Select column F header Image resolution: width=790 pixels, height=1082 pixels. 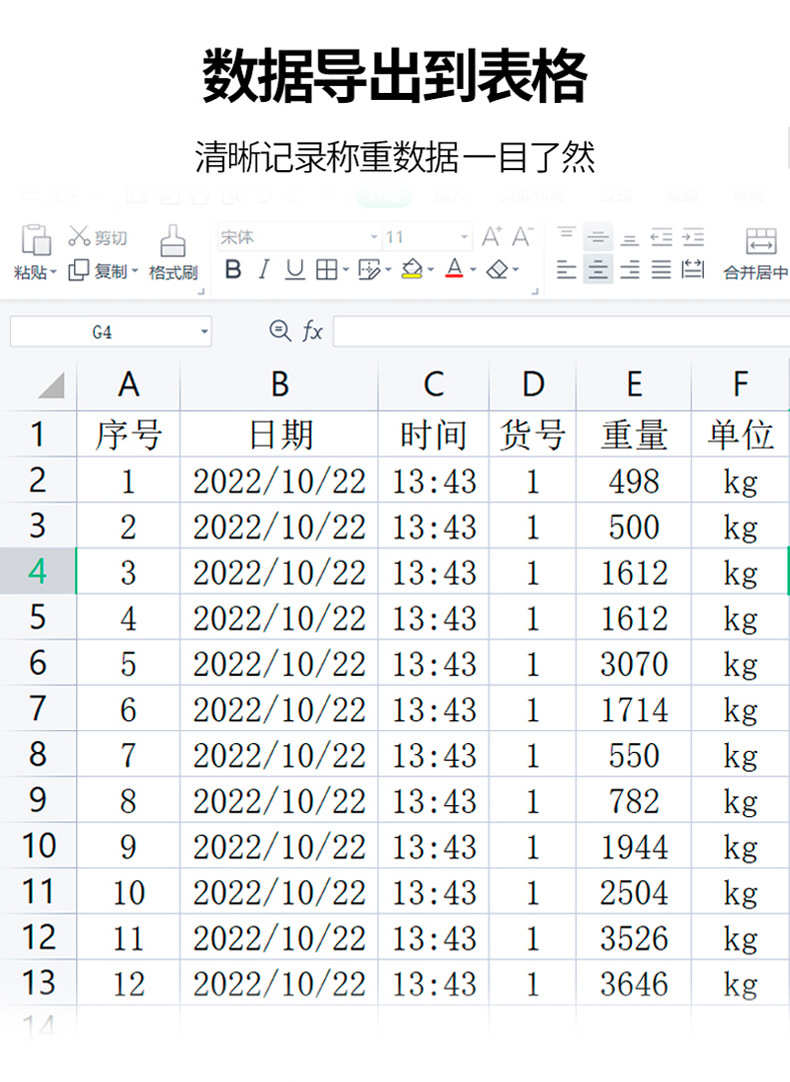740,385
